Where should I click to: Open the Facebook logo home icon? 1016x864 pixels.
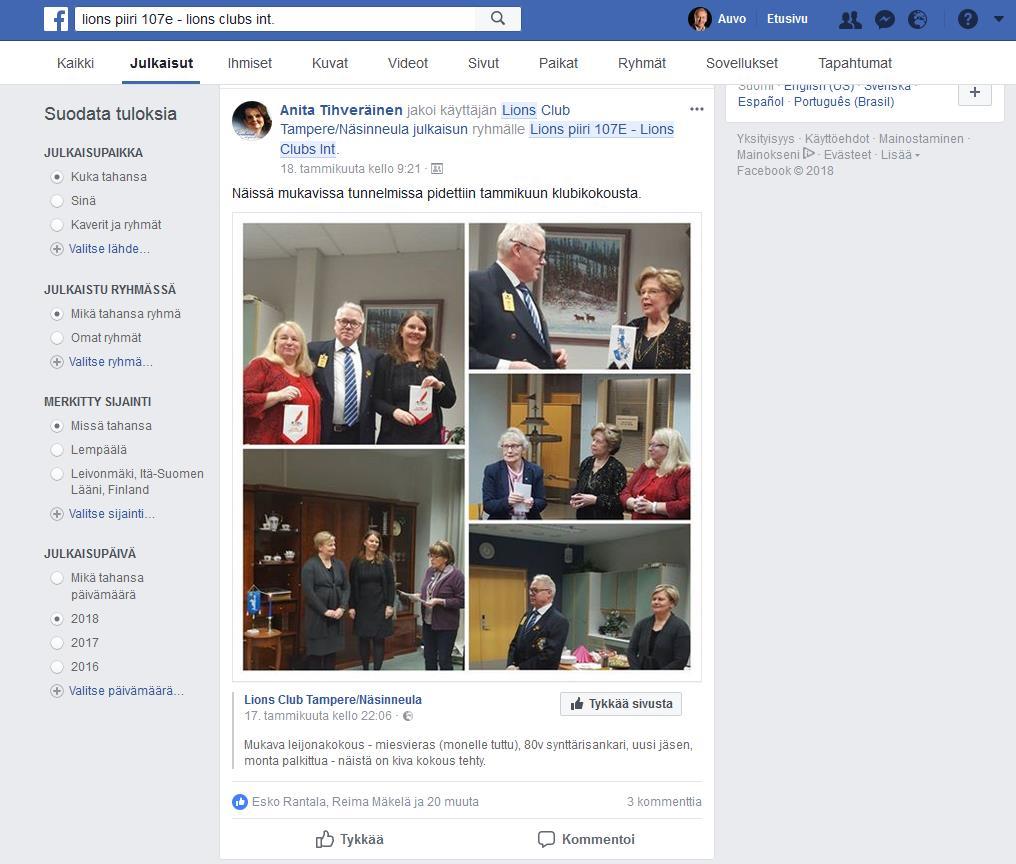coord(56,19)
